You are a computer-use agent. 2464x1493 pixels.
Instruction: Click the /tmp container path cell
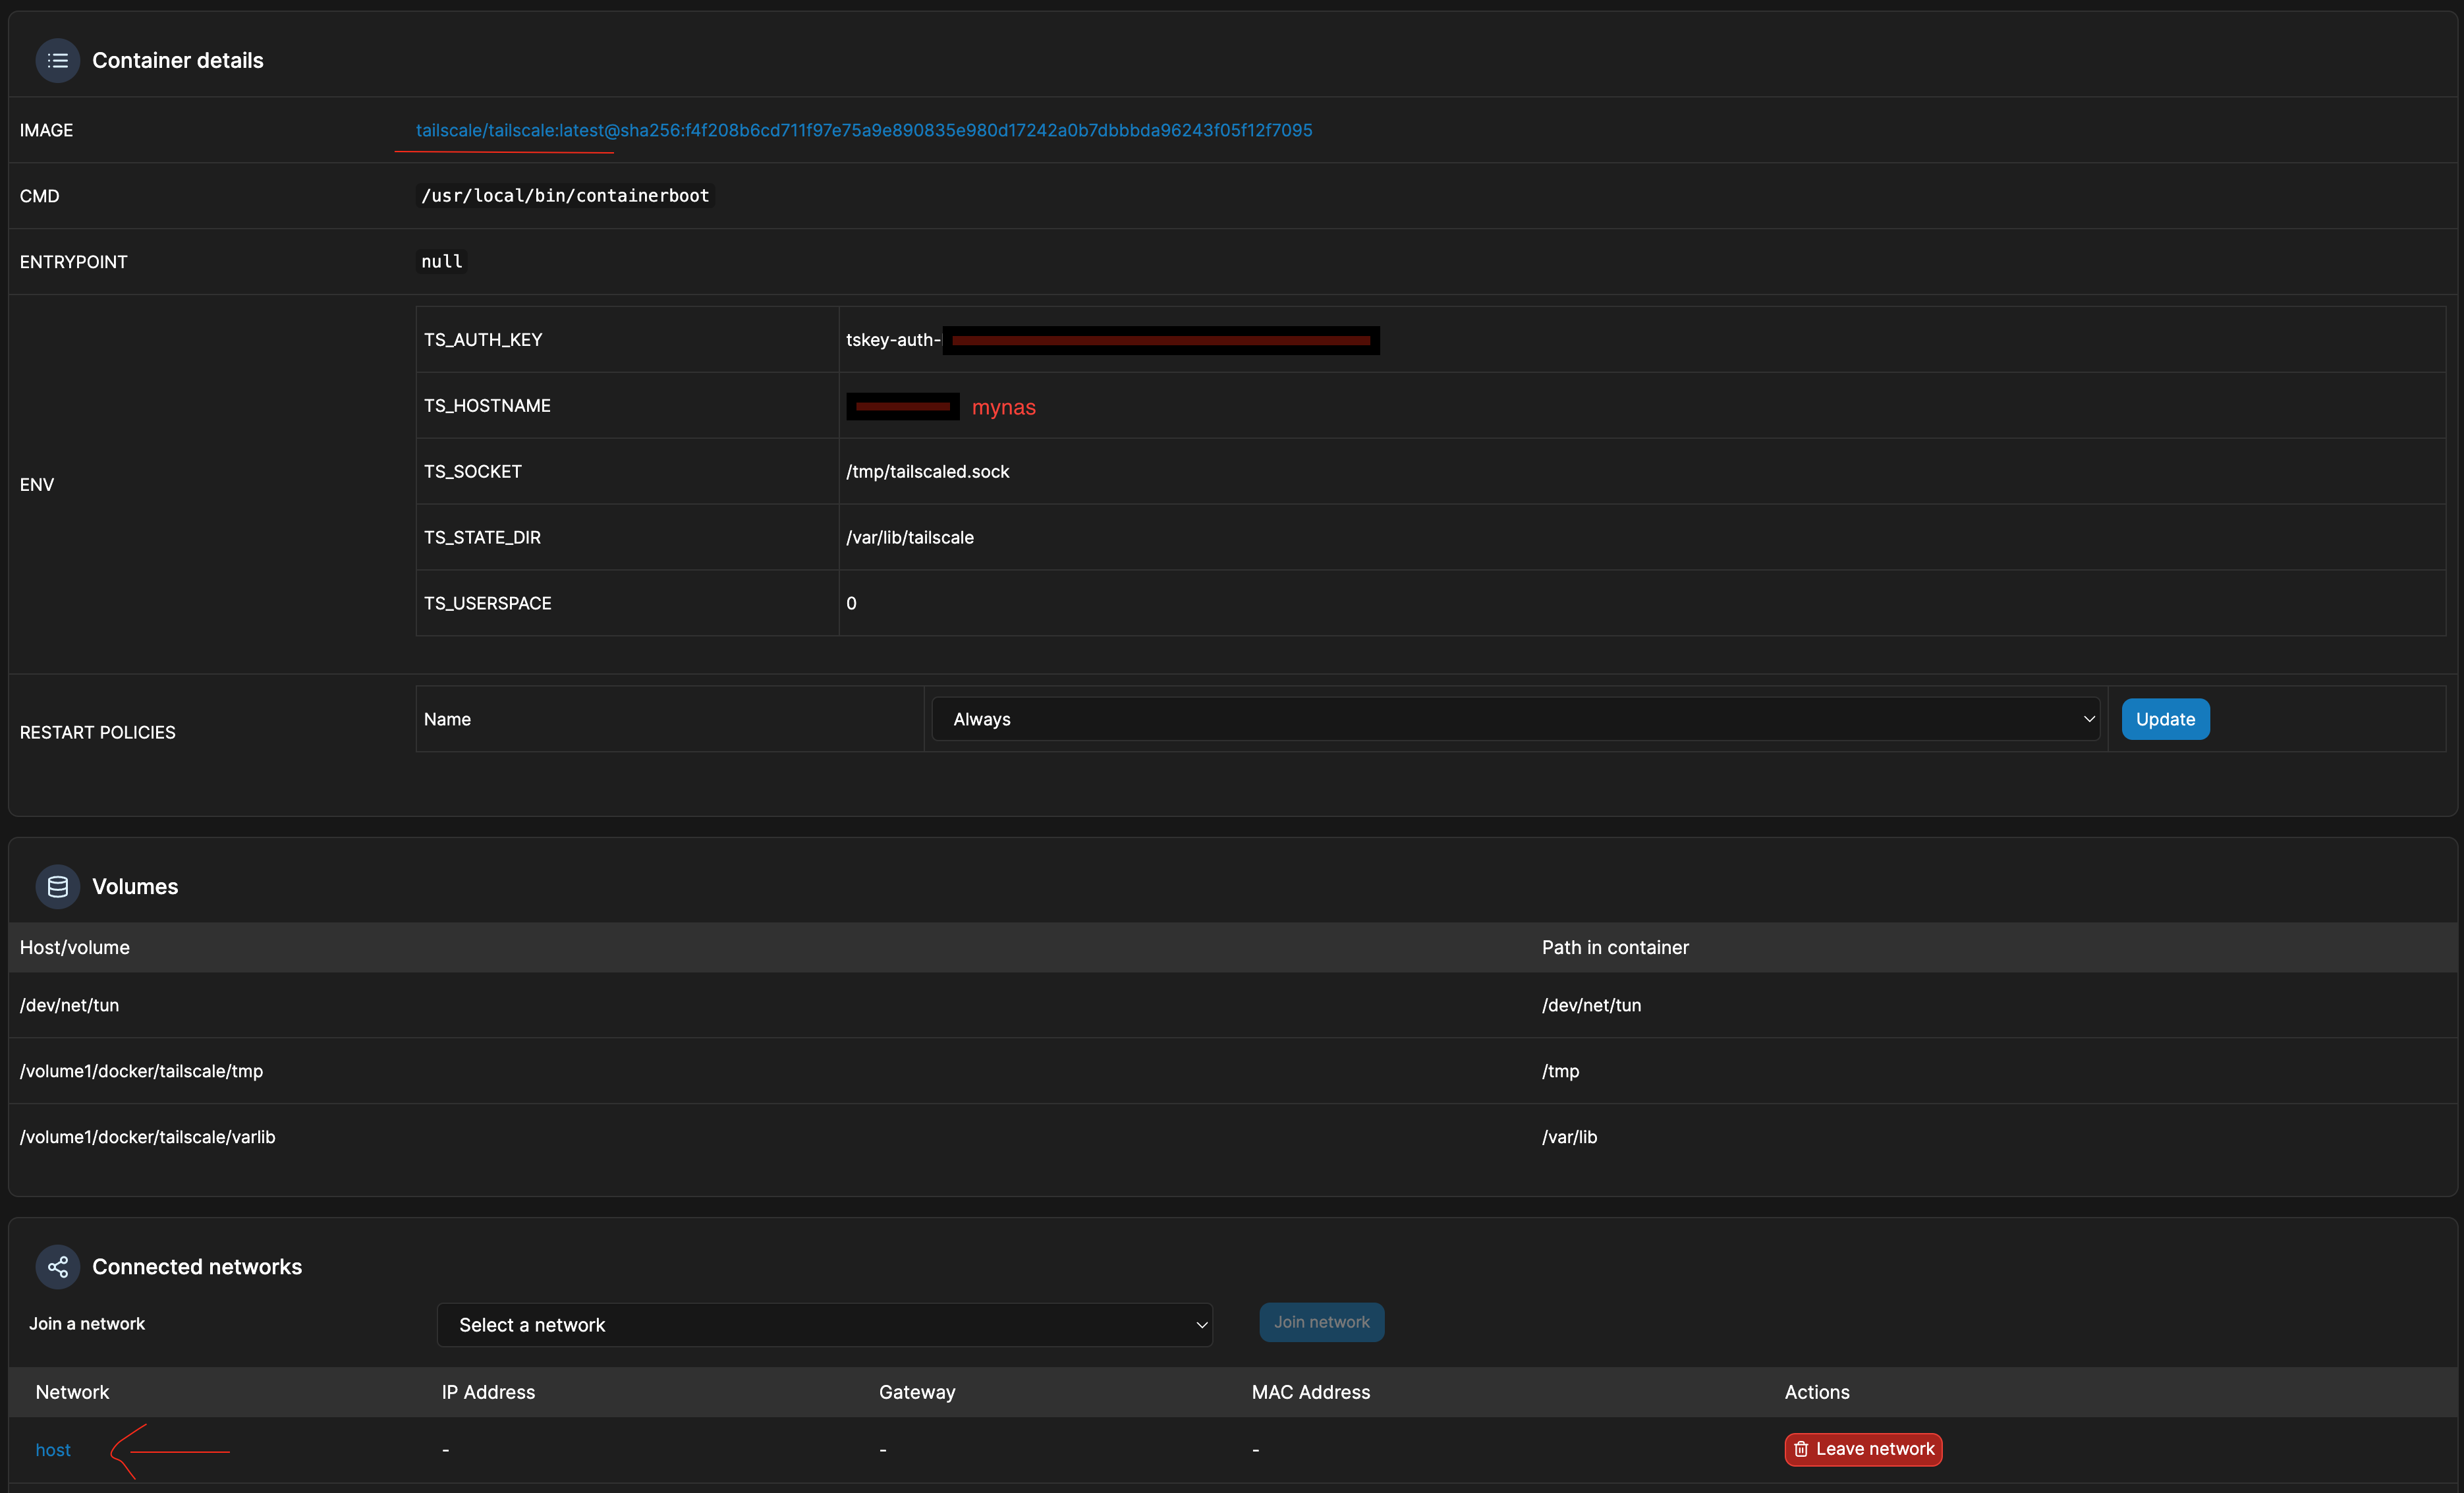click(x=1560, y=1071)
